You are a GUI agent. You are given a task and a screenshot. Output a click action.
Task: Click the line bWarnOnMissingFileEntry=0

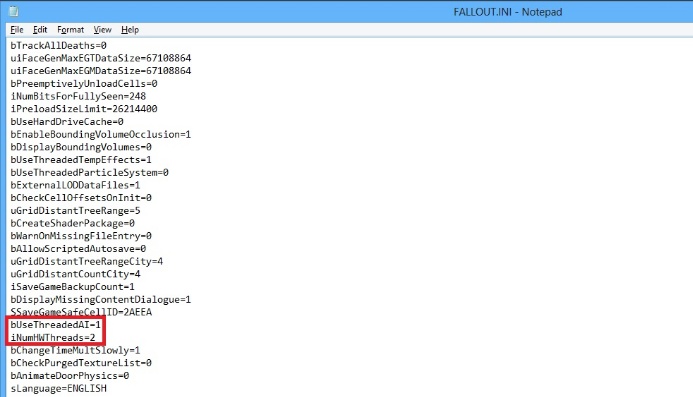click(x=81, y=236)
